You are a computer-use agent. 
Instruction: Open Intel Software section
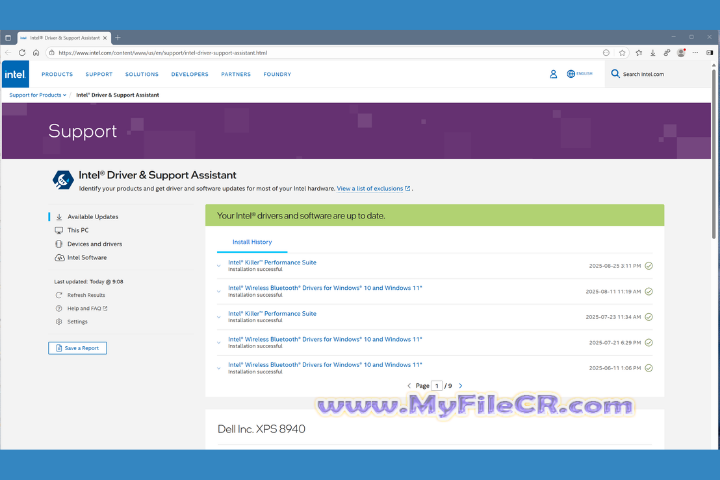87,258
